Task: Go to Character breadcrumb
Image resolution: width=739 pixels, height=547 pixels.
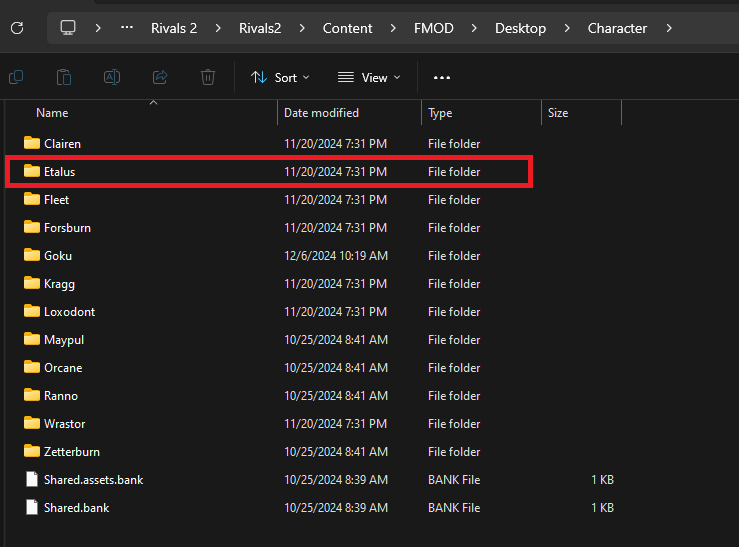Action: point(617,28)
